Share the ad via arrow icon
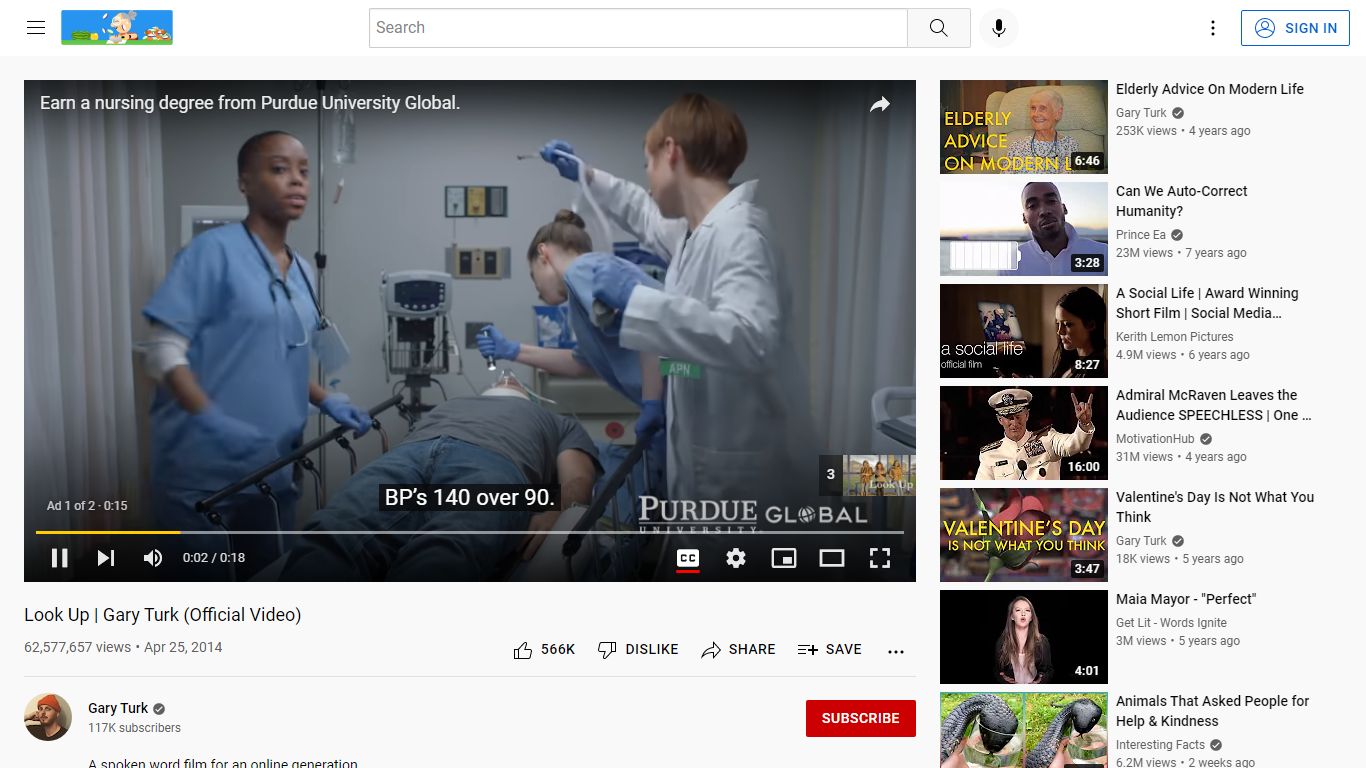Screen dimensions: 1366x768 880,104
